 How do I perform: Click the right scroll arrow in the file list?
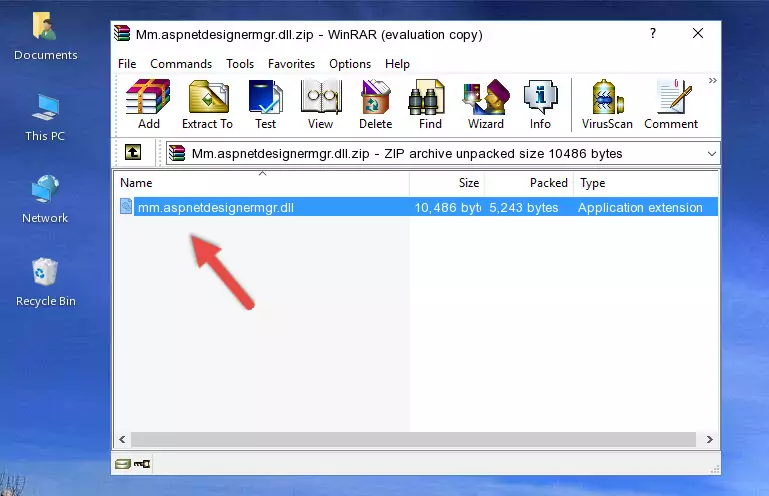coord(709,439)
